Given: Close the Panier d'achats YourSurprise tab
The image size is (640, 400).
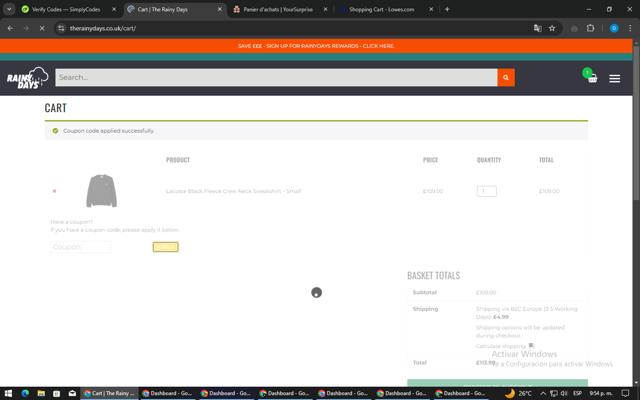Looking at the screenshot, I should pos(325,9).
